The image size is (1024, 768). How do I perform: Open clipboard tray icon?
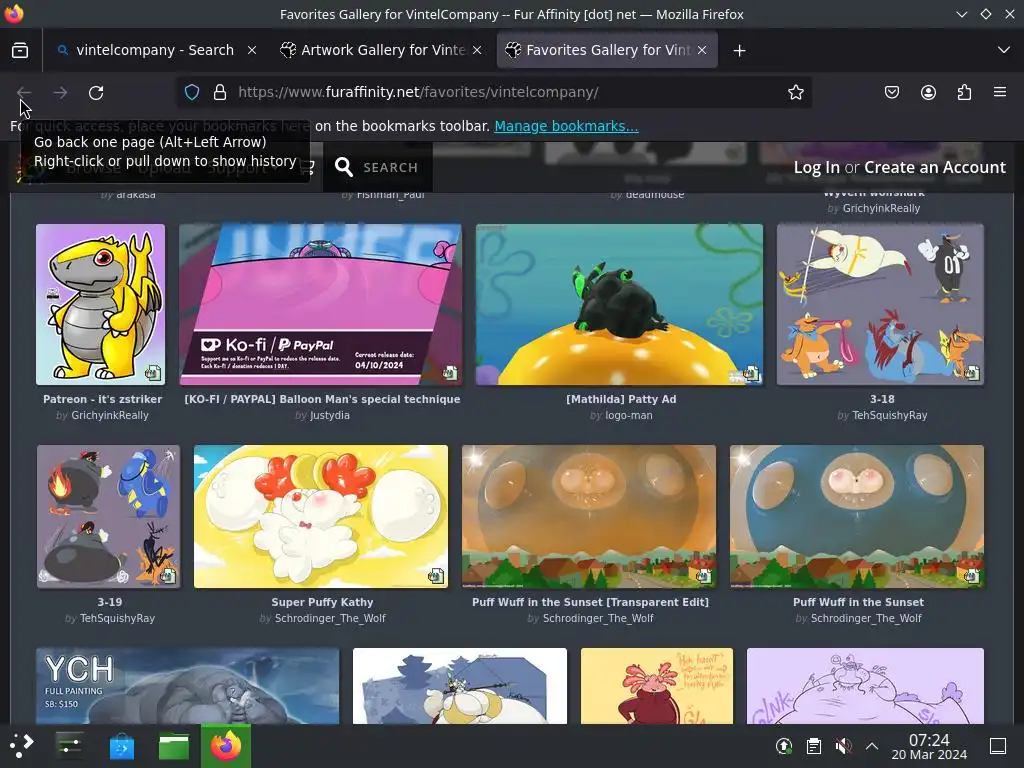tap(814, 746)
